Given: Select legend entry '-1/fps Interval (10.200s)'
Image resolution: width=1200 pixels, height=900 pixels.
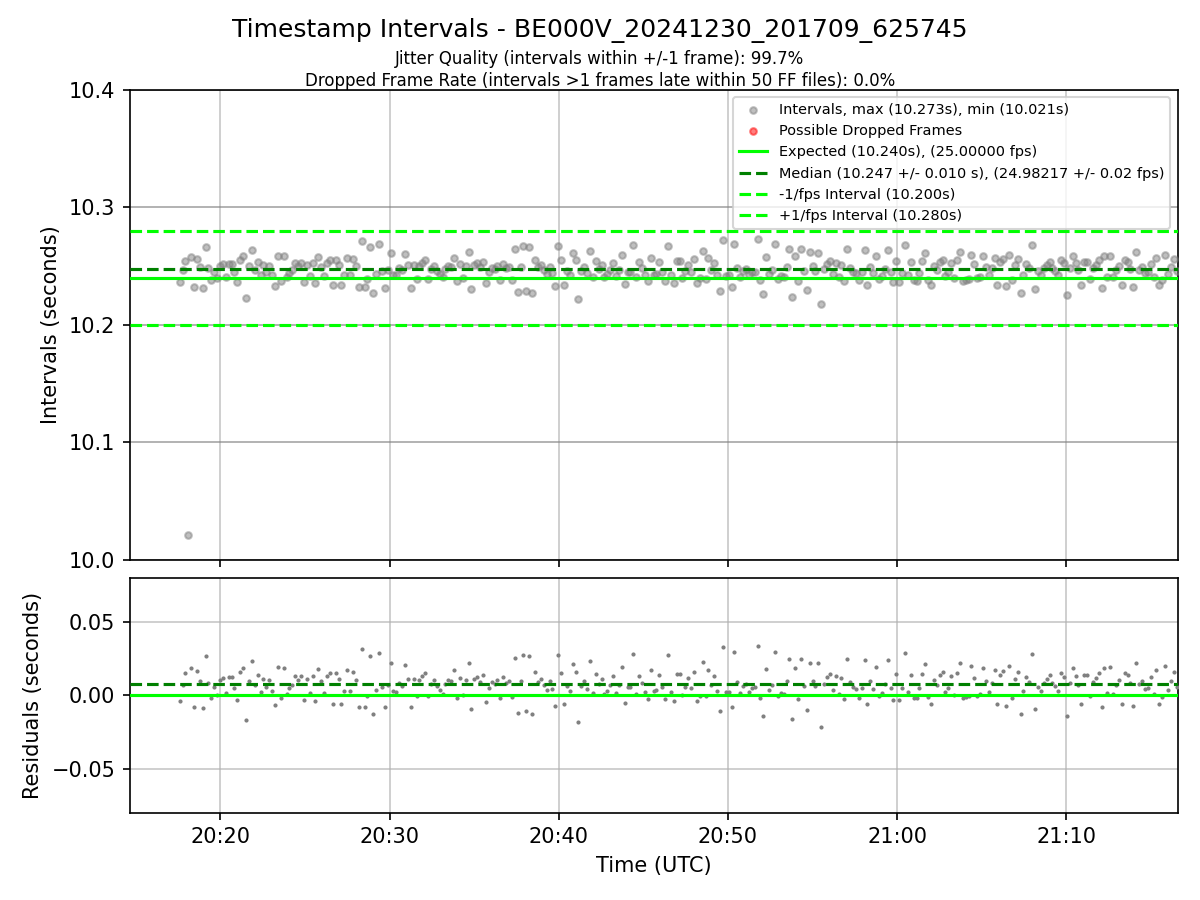Looking at the screenshot, I should tap(866, 194).
